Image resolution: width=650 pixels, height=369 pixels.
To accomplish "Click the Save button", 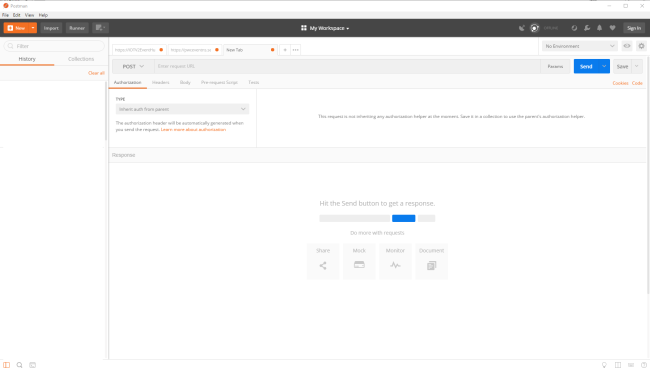I will 622,66.
